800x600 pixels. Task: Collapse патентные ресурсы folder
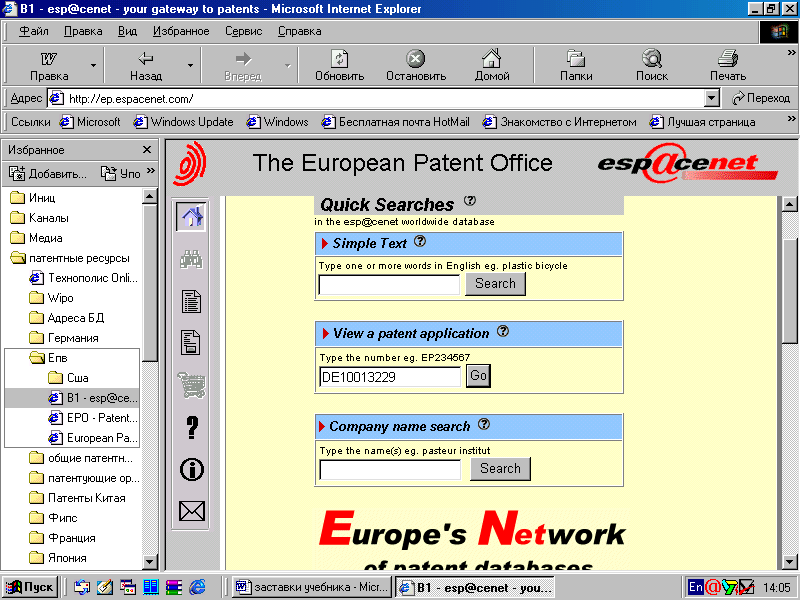coord(70,258)
